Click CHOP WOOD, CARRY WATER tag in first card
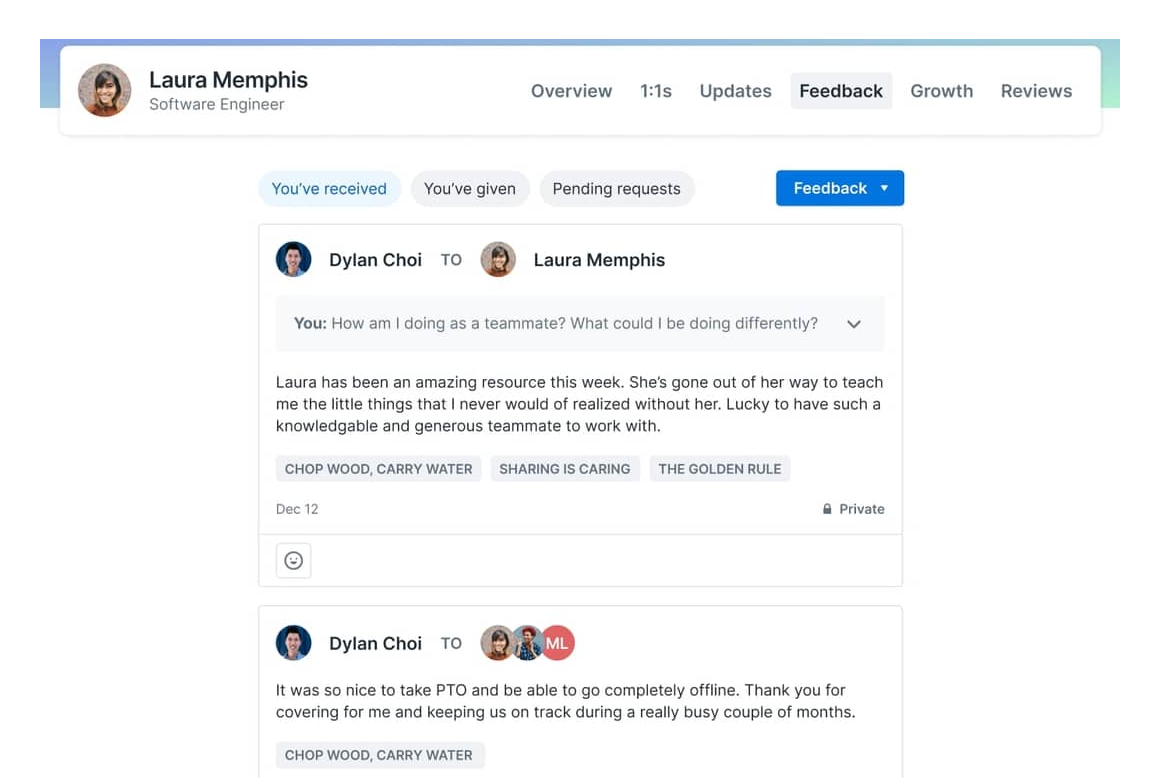 (378, 469)
